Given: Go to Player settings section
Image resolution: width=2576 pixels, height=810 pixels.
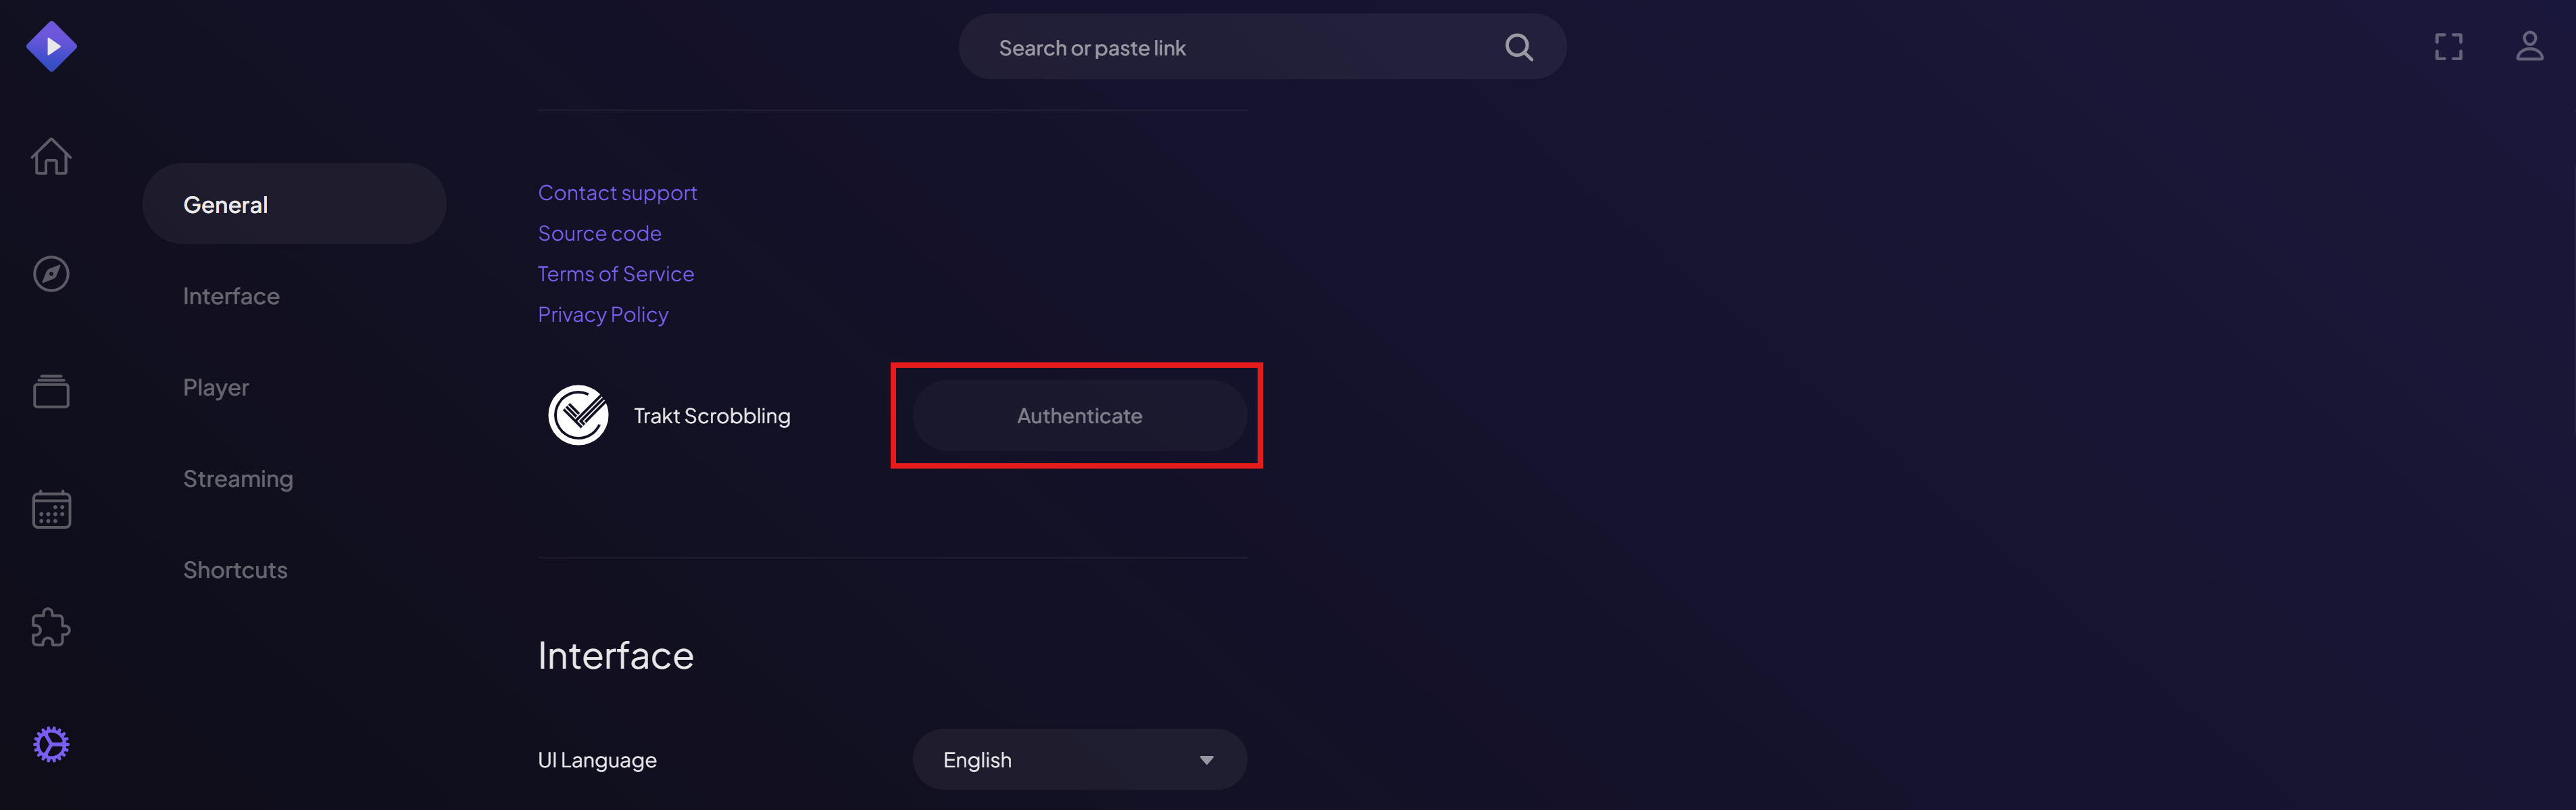Looking at the screenshot, I should click(x=216, y=387).
